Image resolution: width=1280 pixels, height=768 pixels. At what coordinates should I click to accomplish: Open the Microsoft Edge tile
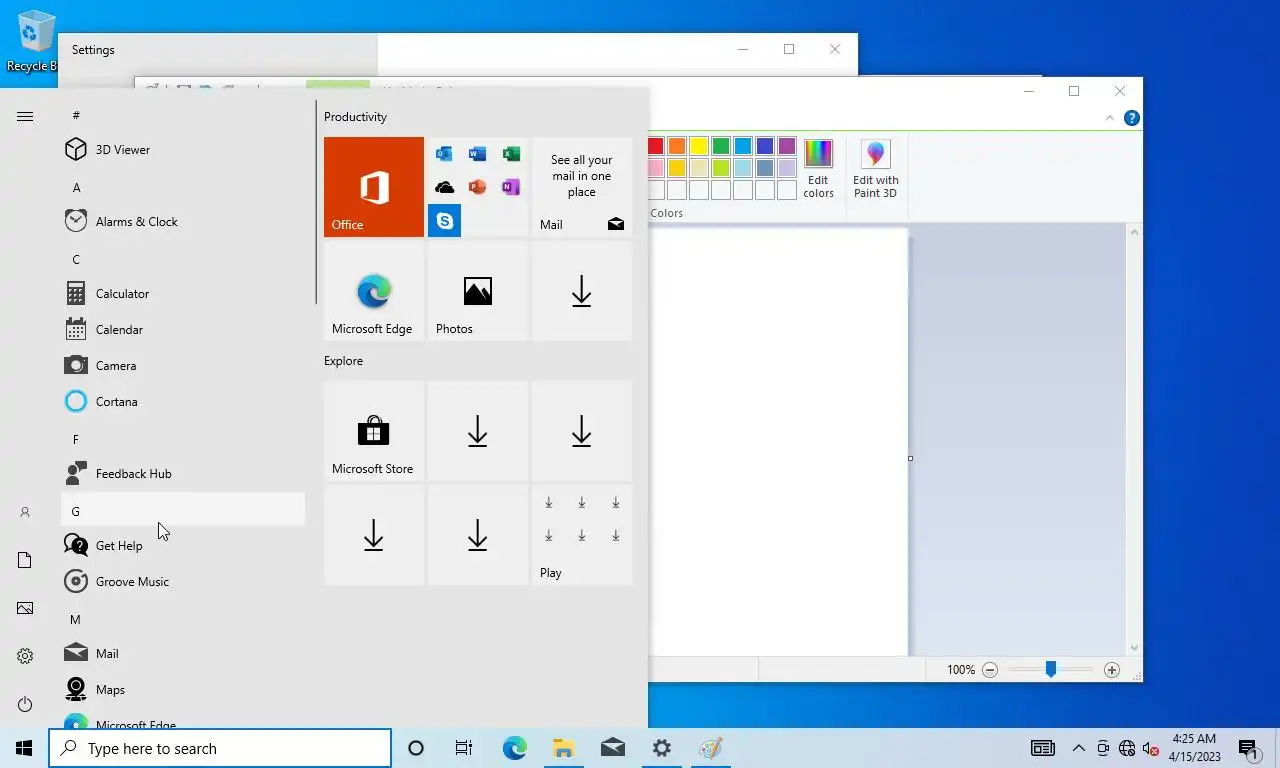pos(374,291)
